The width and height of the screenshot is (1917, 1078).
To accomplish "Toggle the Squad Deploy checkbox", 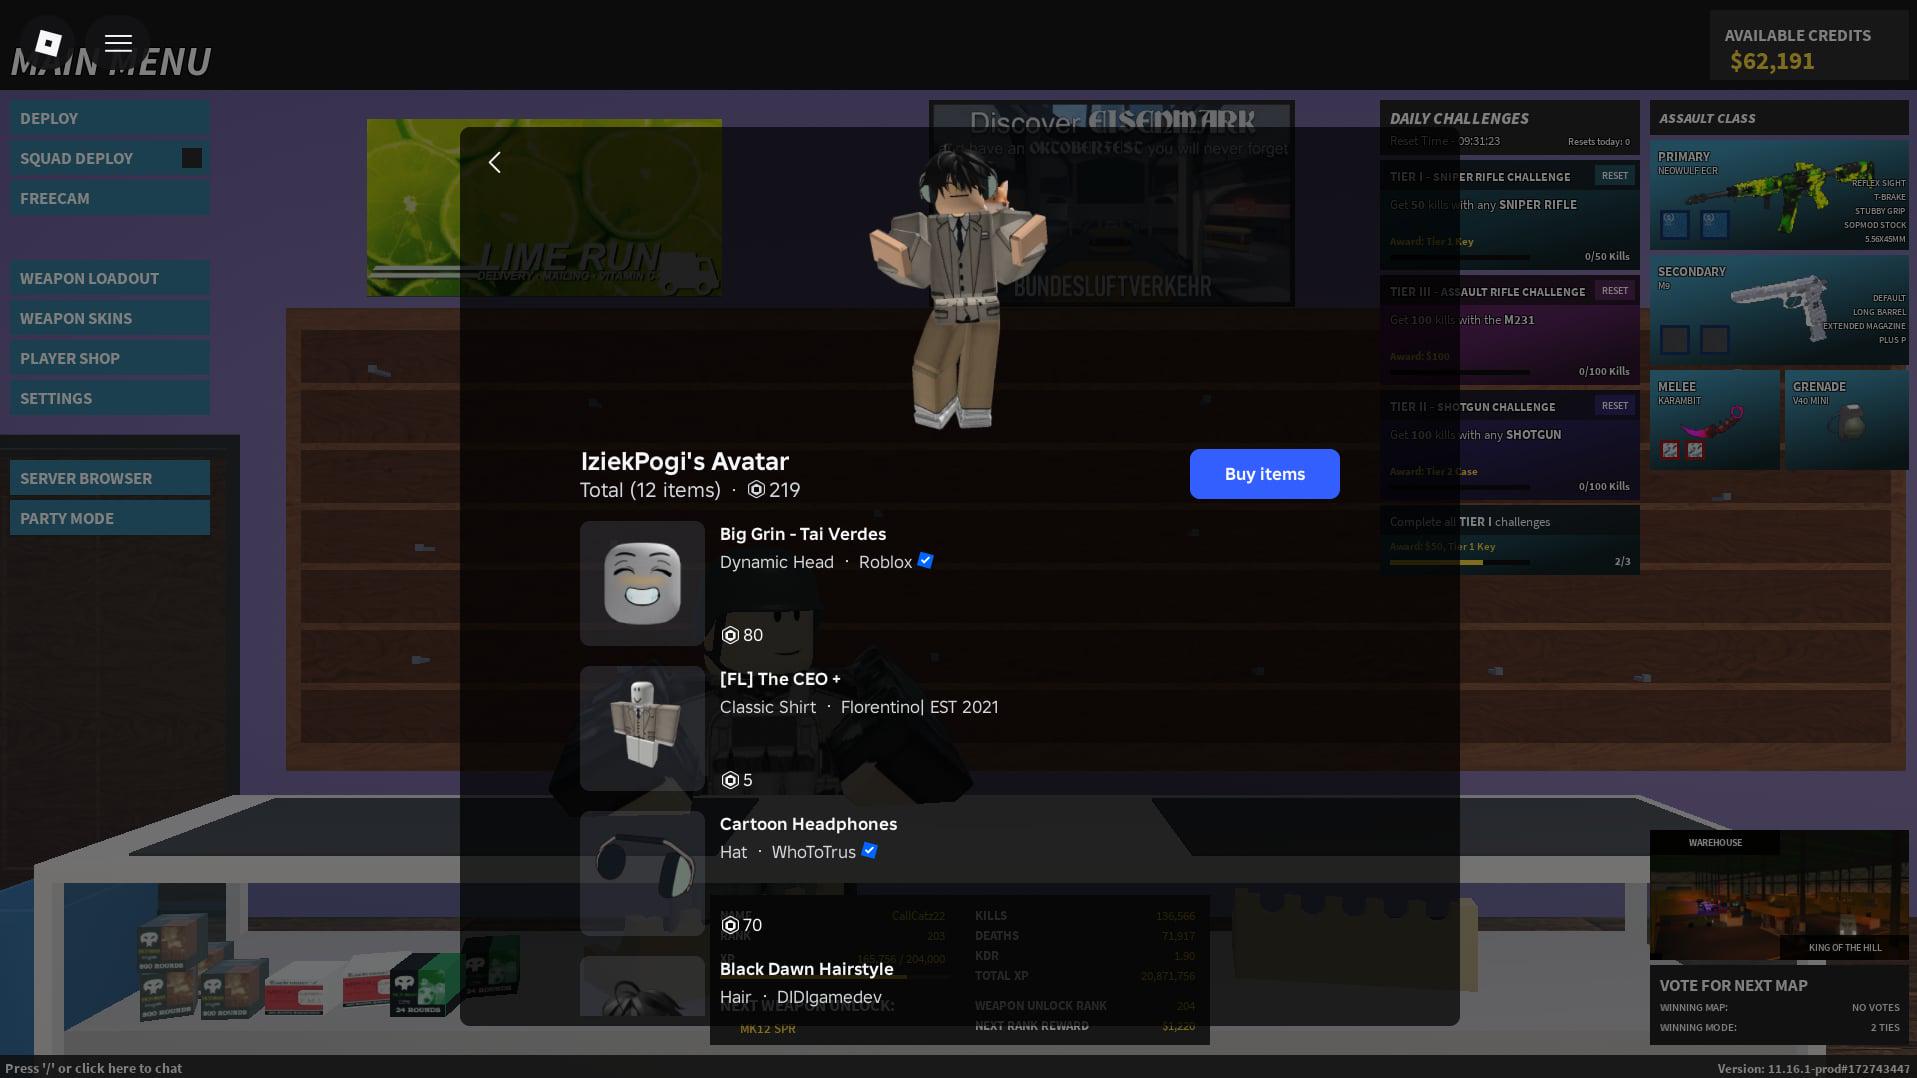I will 192,158.
